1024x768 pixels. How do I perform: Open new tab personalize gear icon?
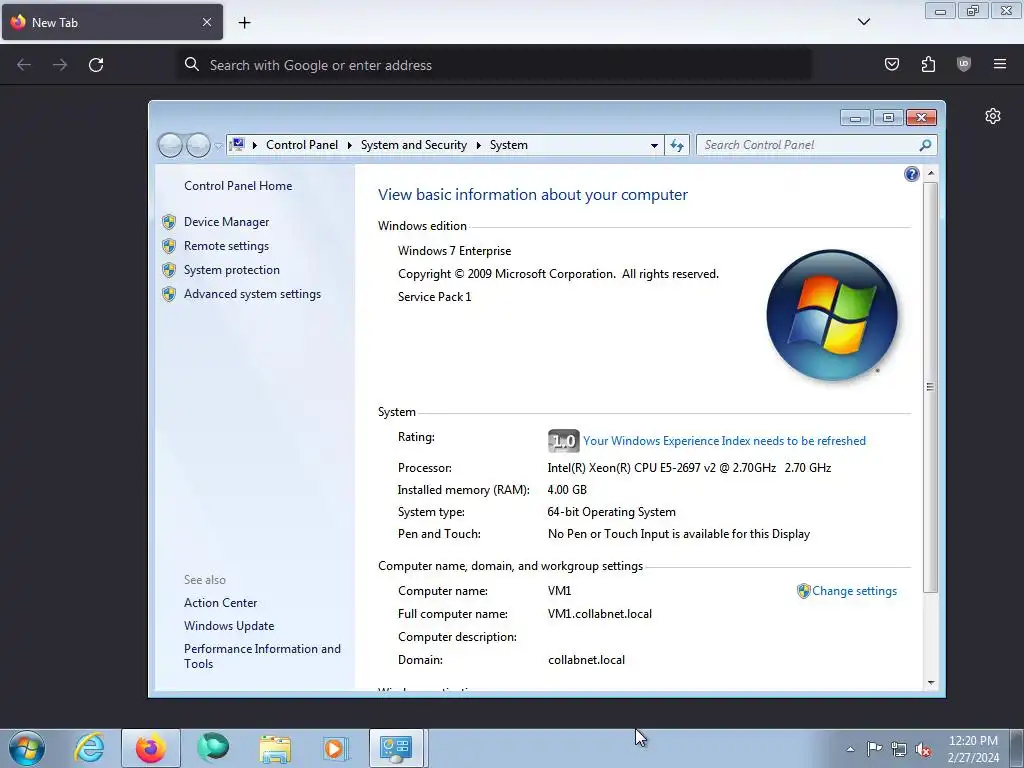[993, 116]
